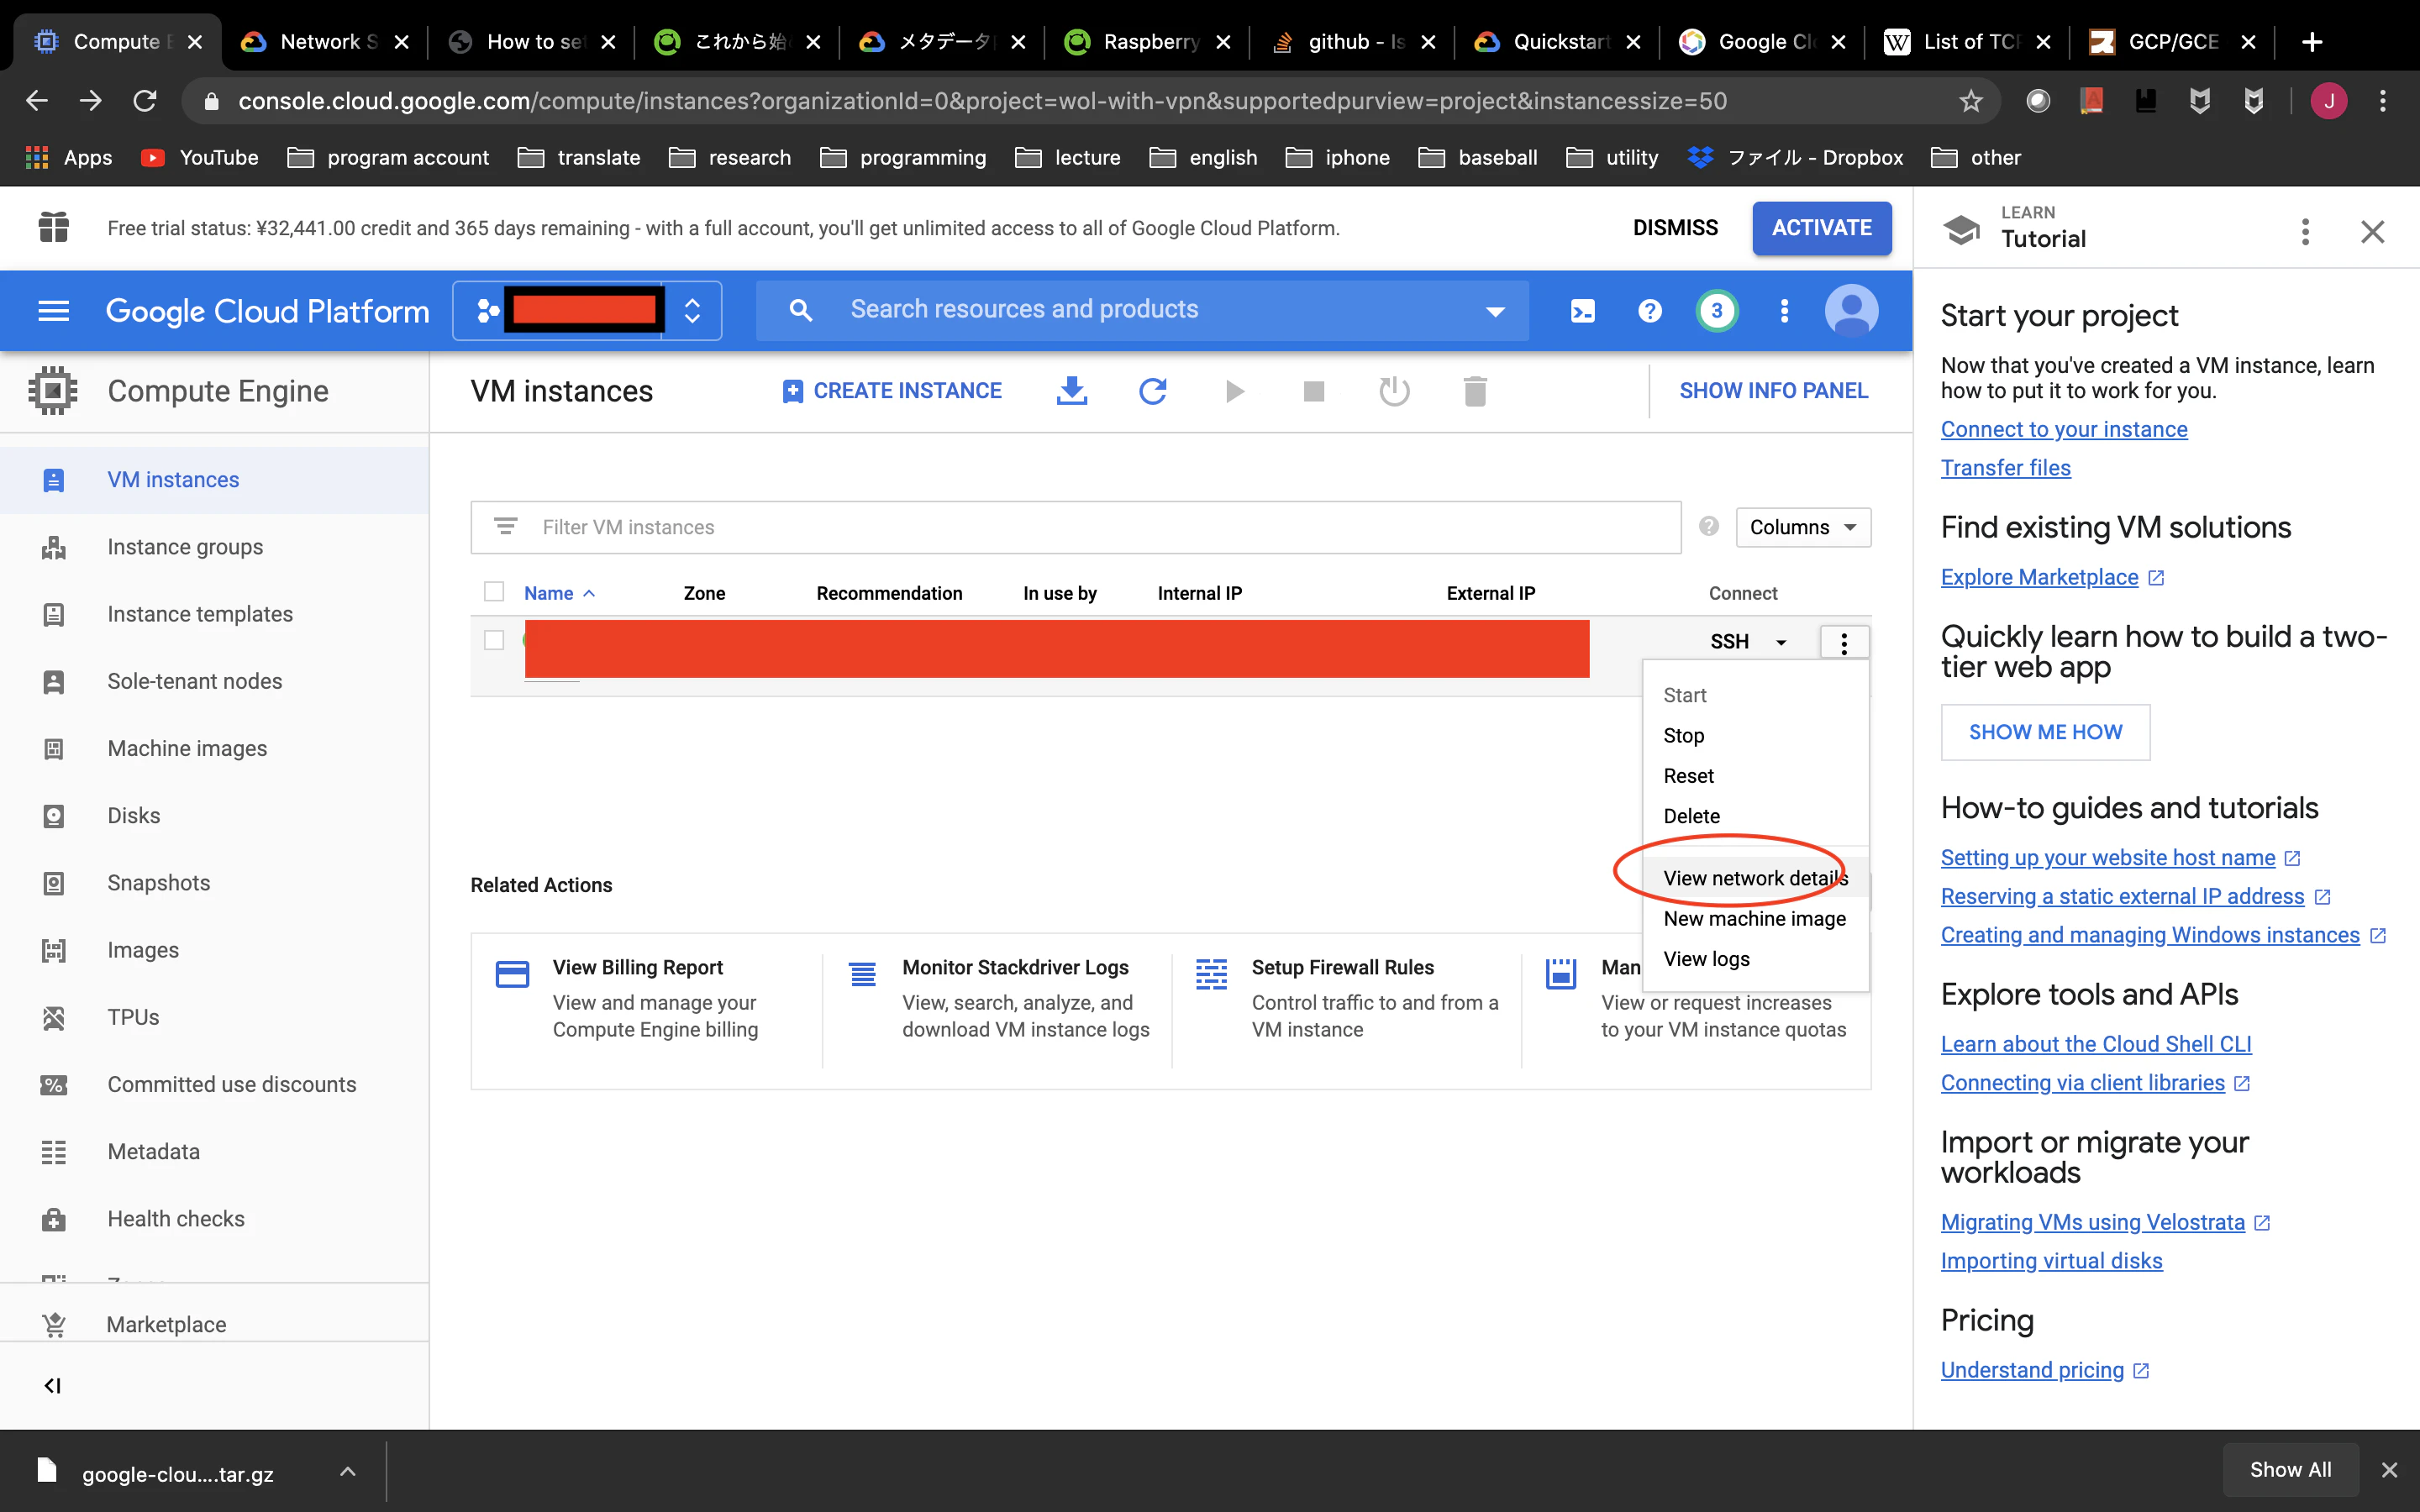Click the import VM download icon
The height and width of the screenshot is (1512, 2420).
coord(1071,391)
